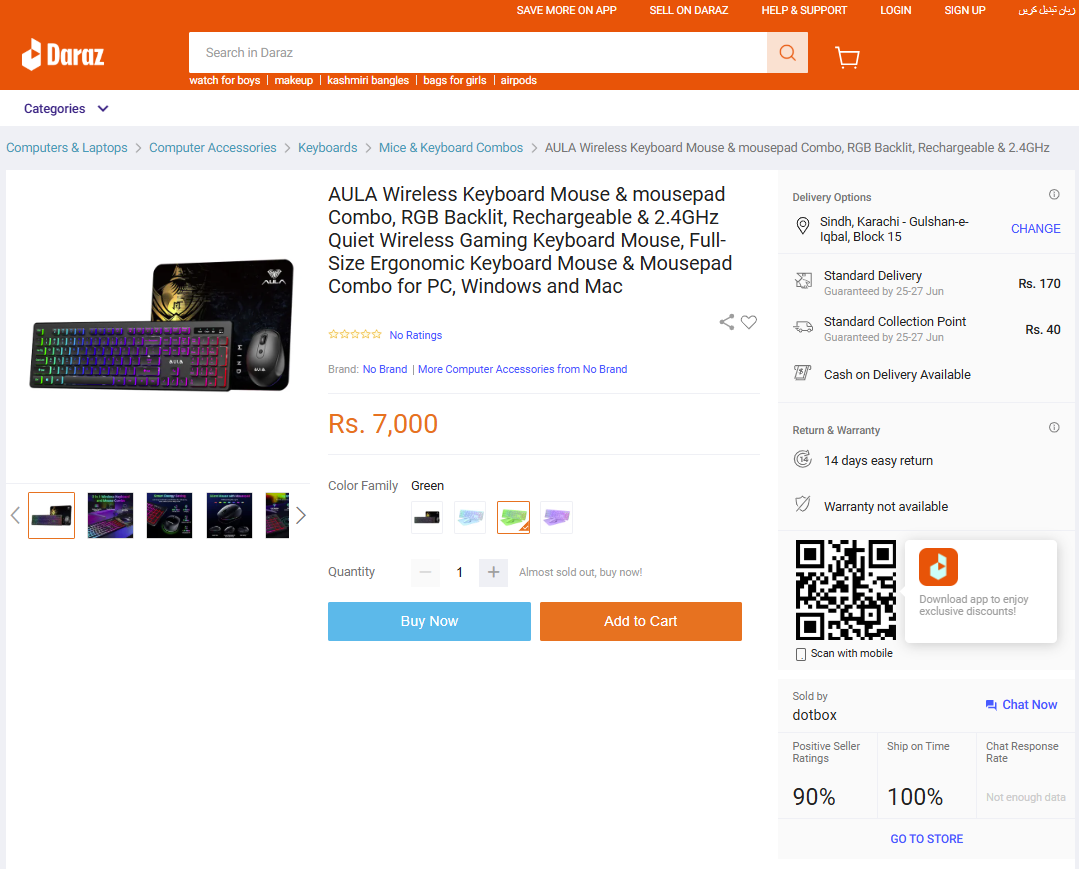Click 'airpods' search suggestion

(x=518, y=81)
